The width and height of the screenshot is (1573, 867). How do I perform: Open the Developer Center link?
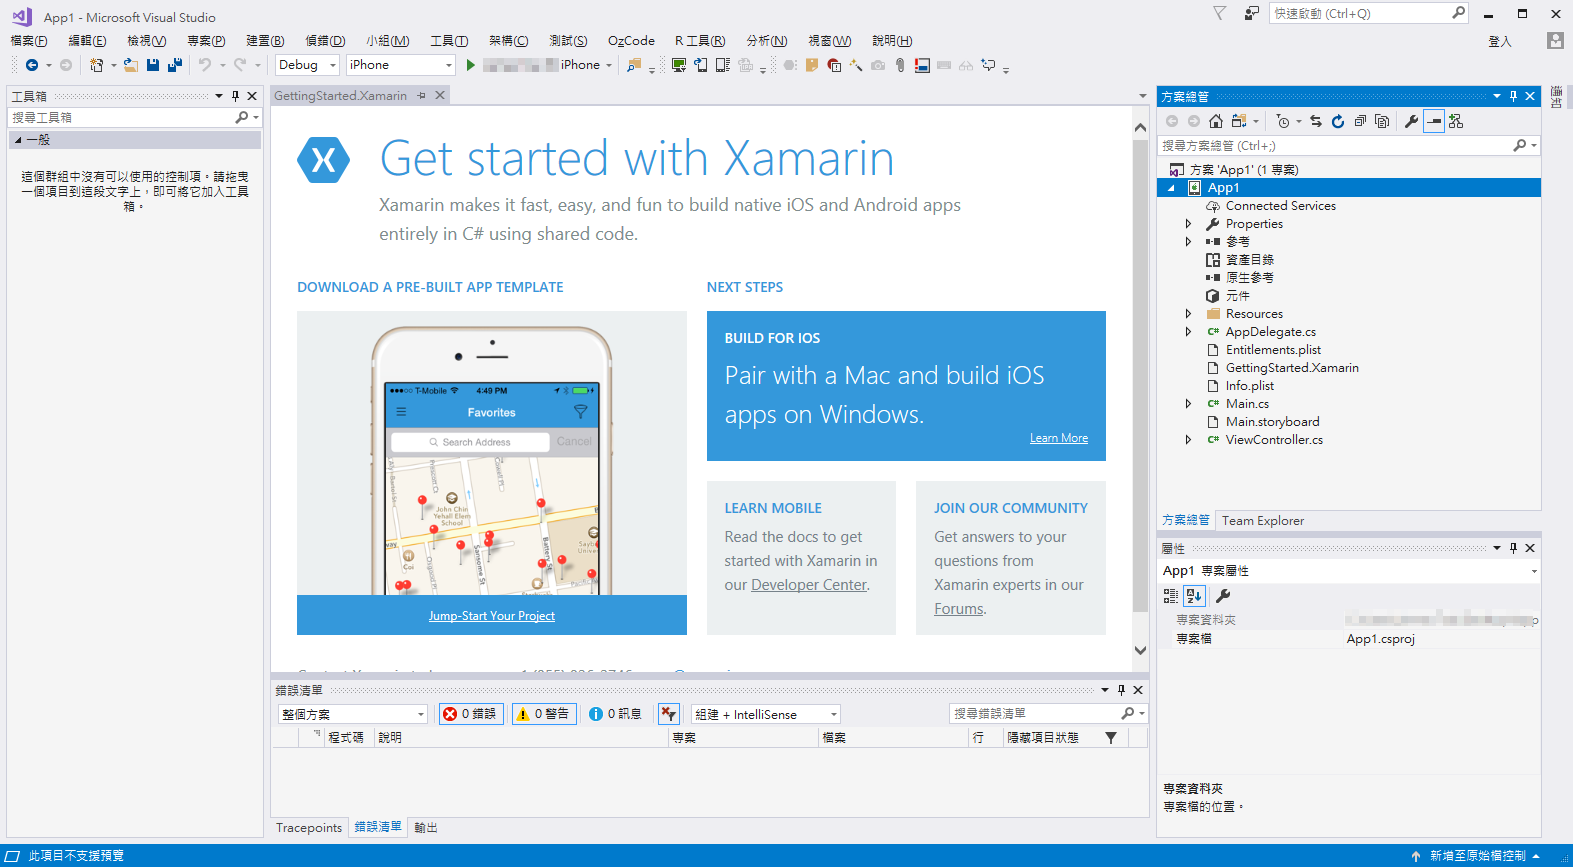coord(810,585)
